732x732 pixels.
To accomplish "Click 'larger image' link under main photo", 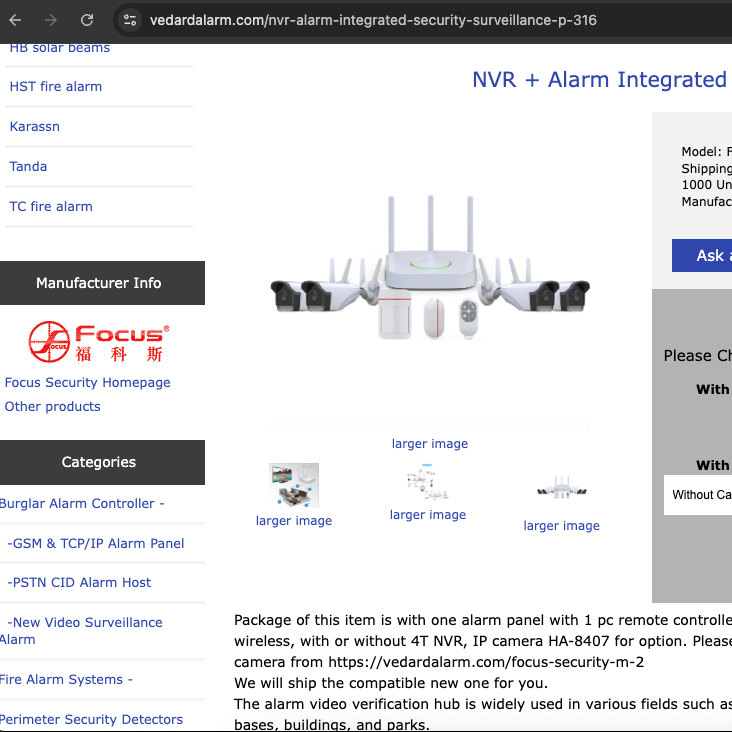I will tap(430, 443).
